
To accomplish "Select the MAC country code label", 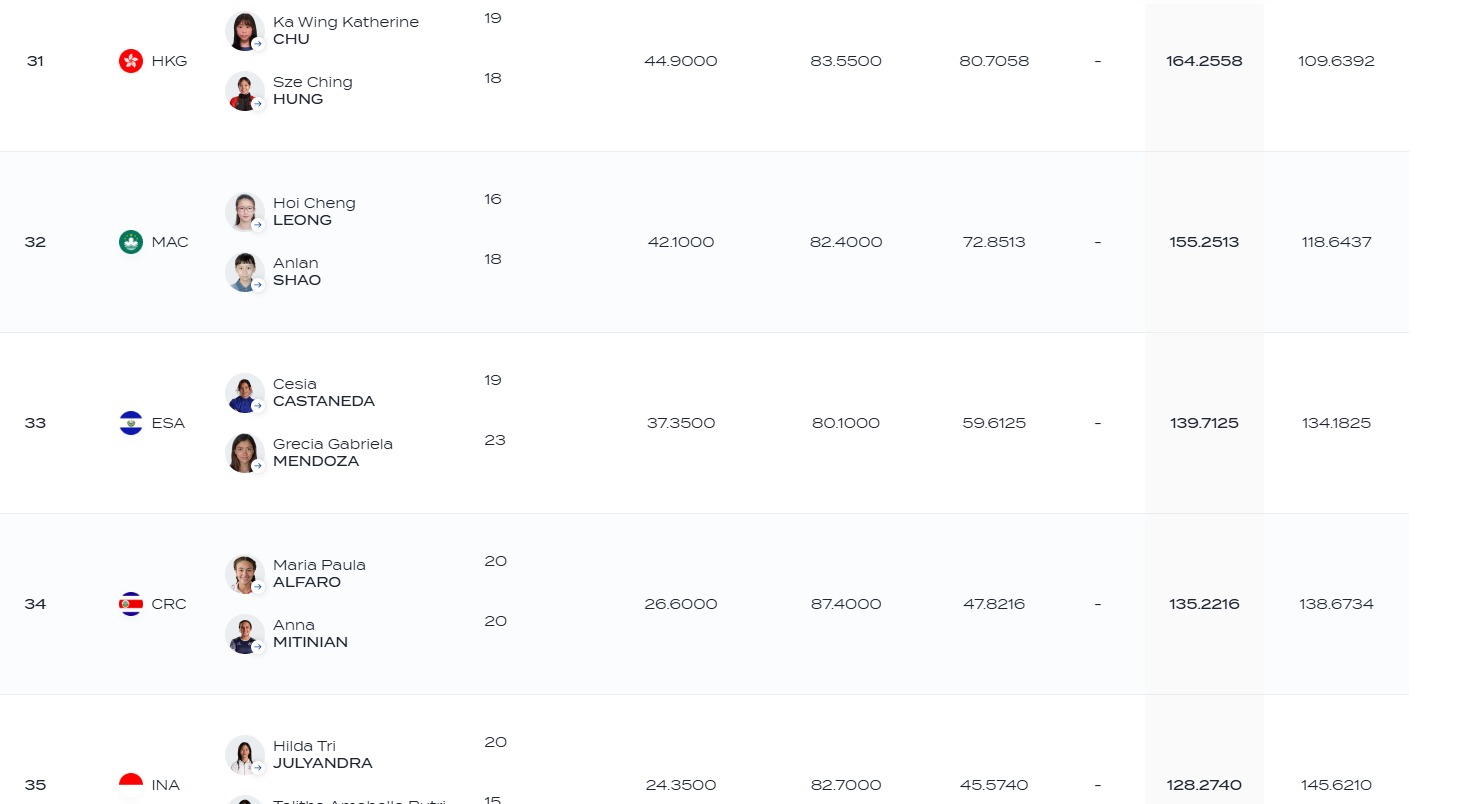I will [170, 242].
